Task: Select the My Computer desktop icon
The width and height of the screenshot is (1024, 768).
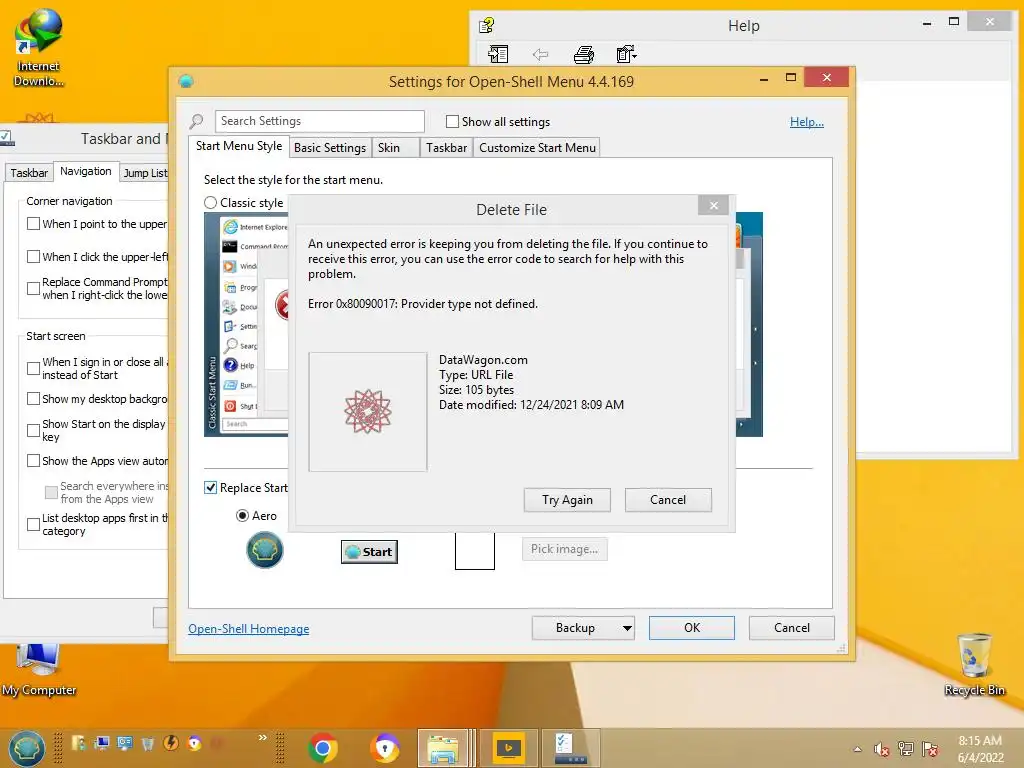Action: point(39,670)
